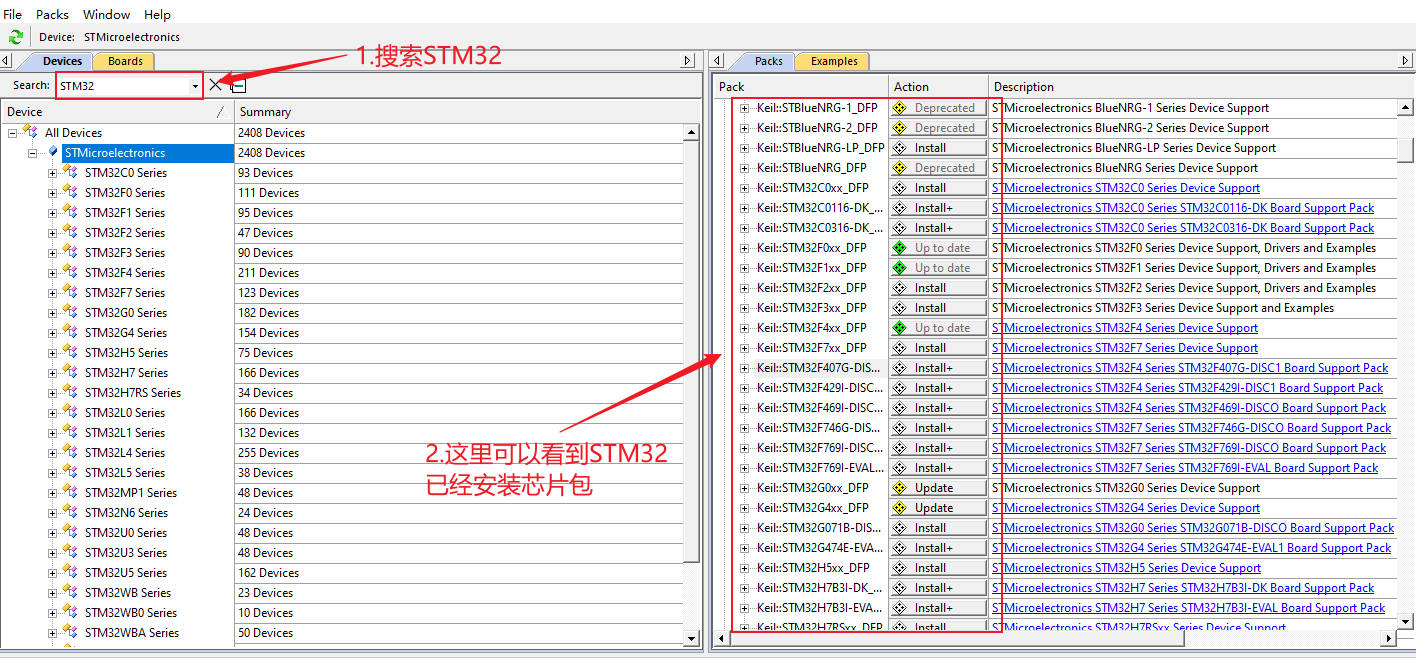This screenshot has height=658, width=1416.
Task: Open the Packs menu
Action: click(x=53, y=14)
